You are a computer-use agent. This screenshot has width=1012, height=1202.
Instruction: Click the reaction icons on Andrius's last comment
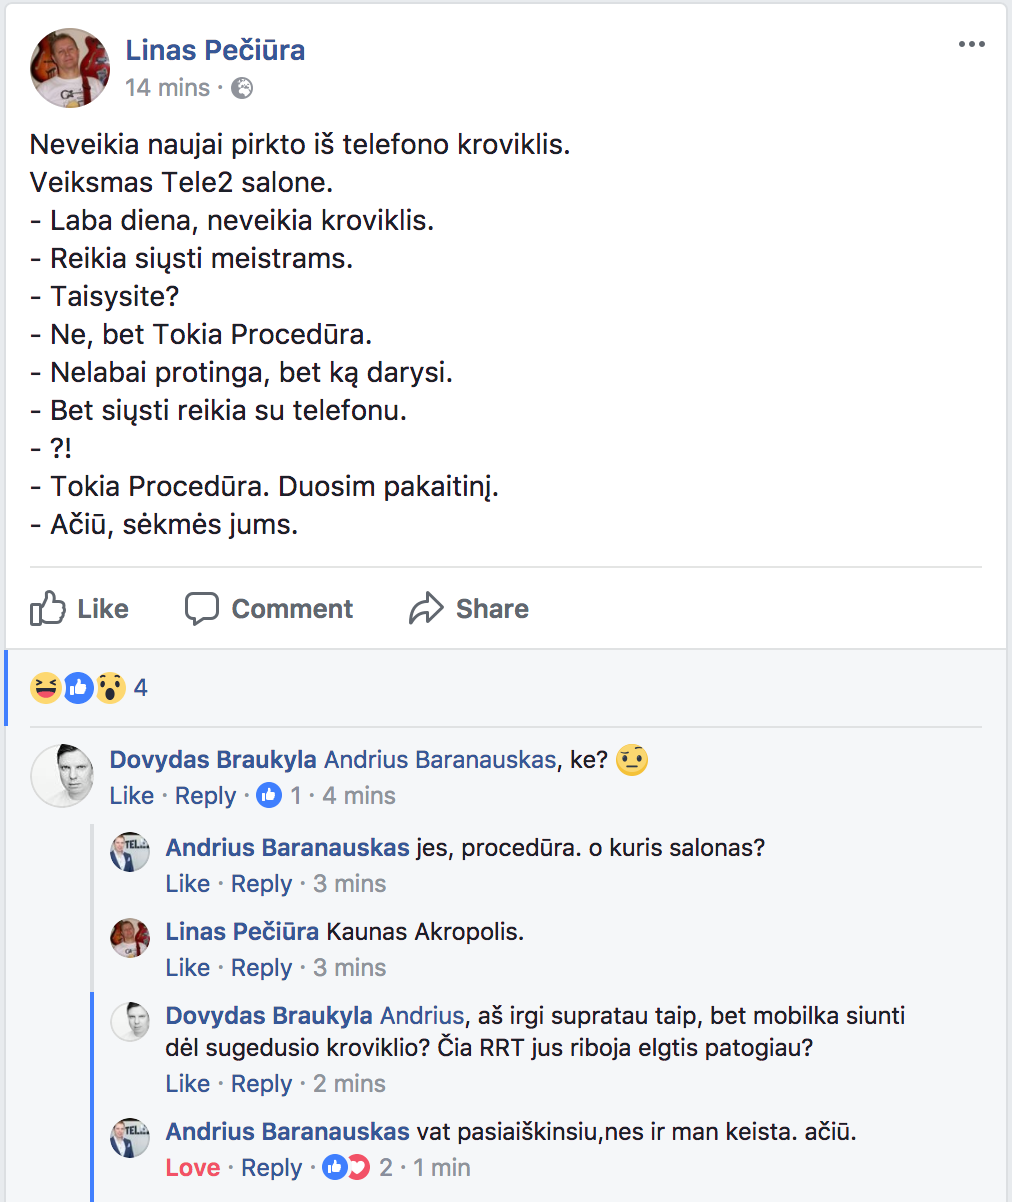(346, 1167)
